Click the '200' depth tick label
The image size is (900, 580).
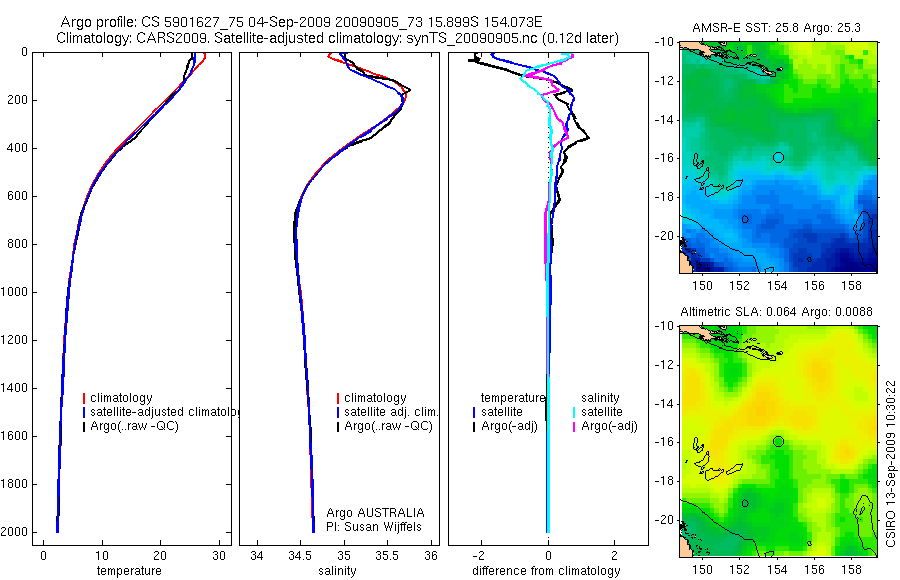(19, 100)
